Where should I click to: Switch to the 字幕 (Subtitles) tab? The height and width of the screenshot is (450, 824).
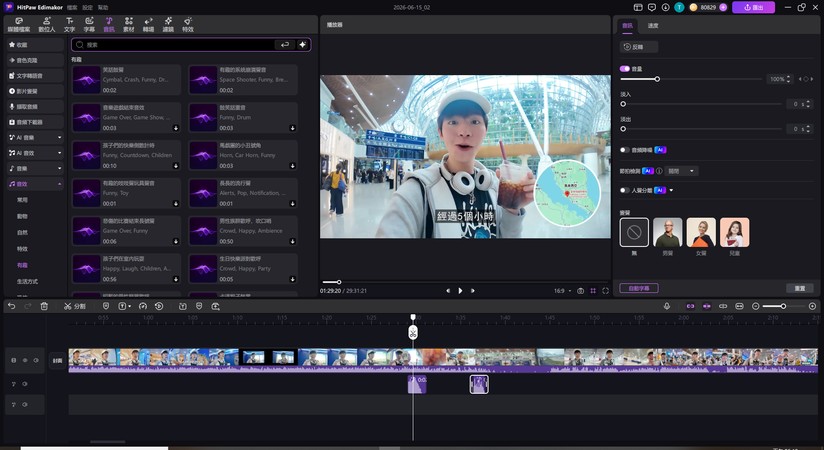[89, 24]
